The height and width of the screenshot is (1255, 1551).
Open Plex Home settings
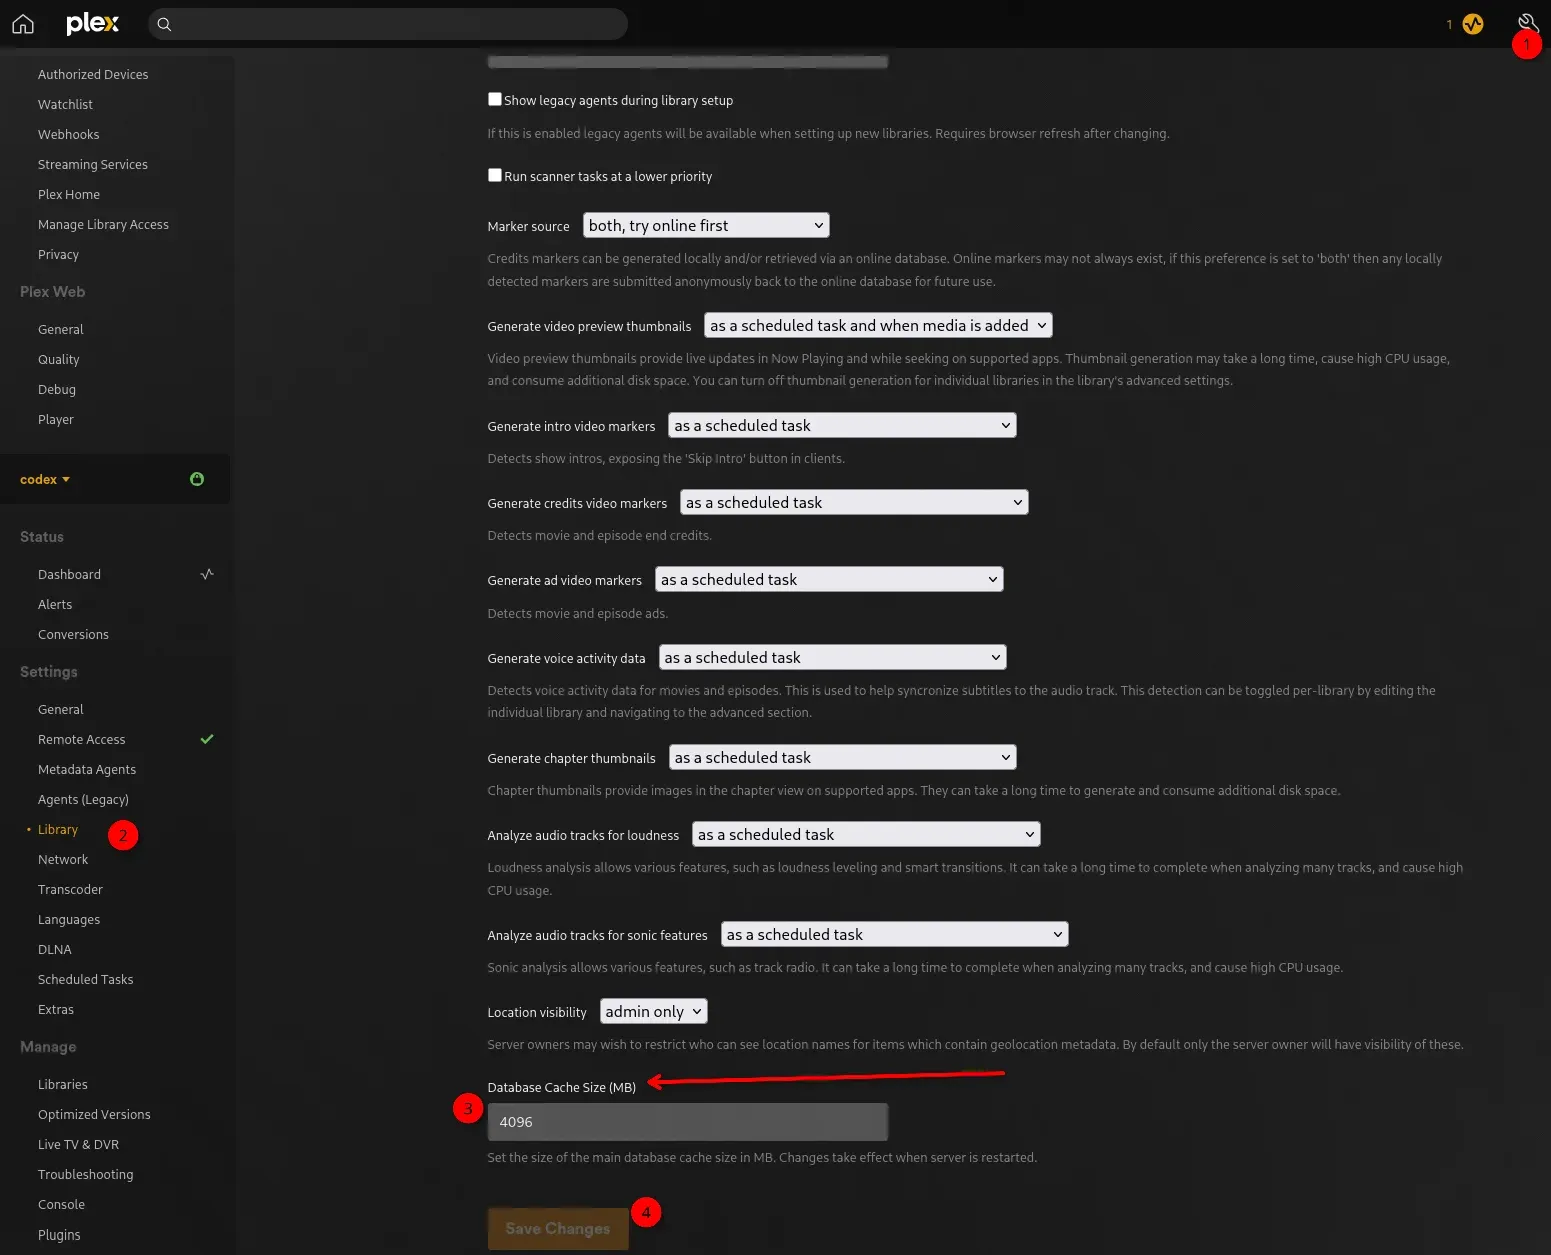coord(69,194)
